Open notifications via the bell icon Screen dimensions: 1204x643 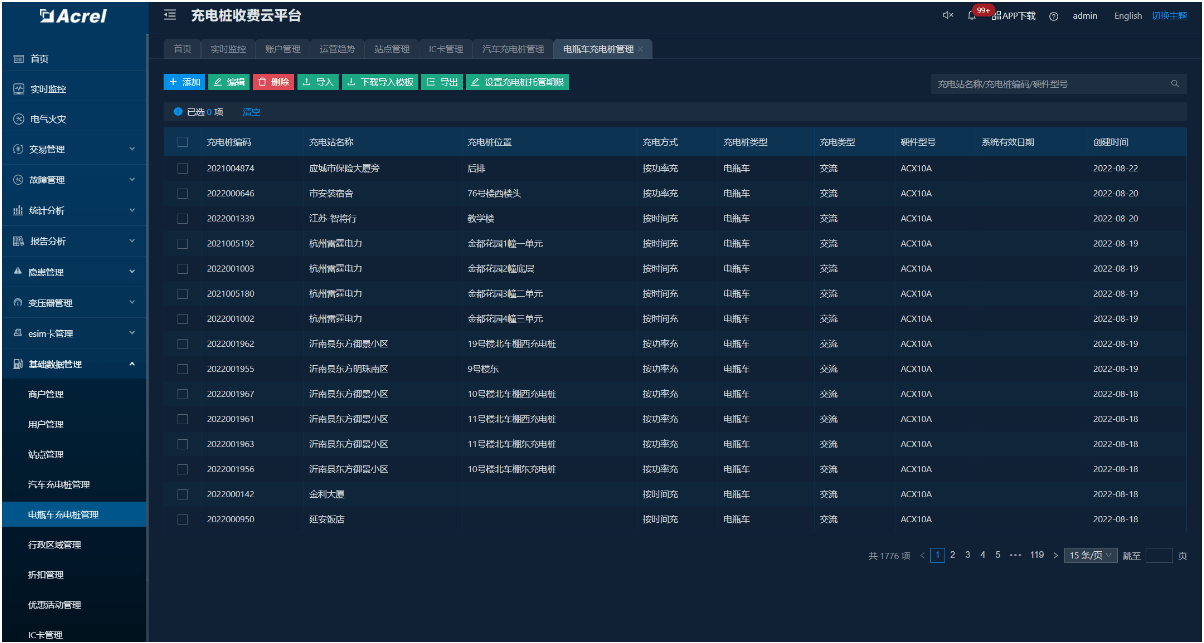coord(972,16)
